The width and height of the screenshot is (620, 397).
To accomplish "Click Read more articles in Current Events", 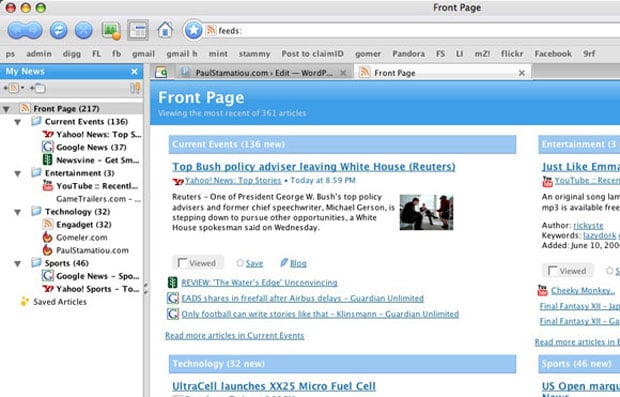I will [234, 335].
